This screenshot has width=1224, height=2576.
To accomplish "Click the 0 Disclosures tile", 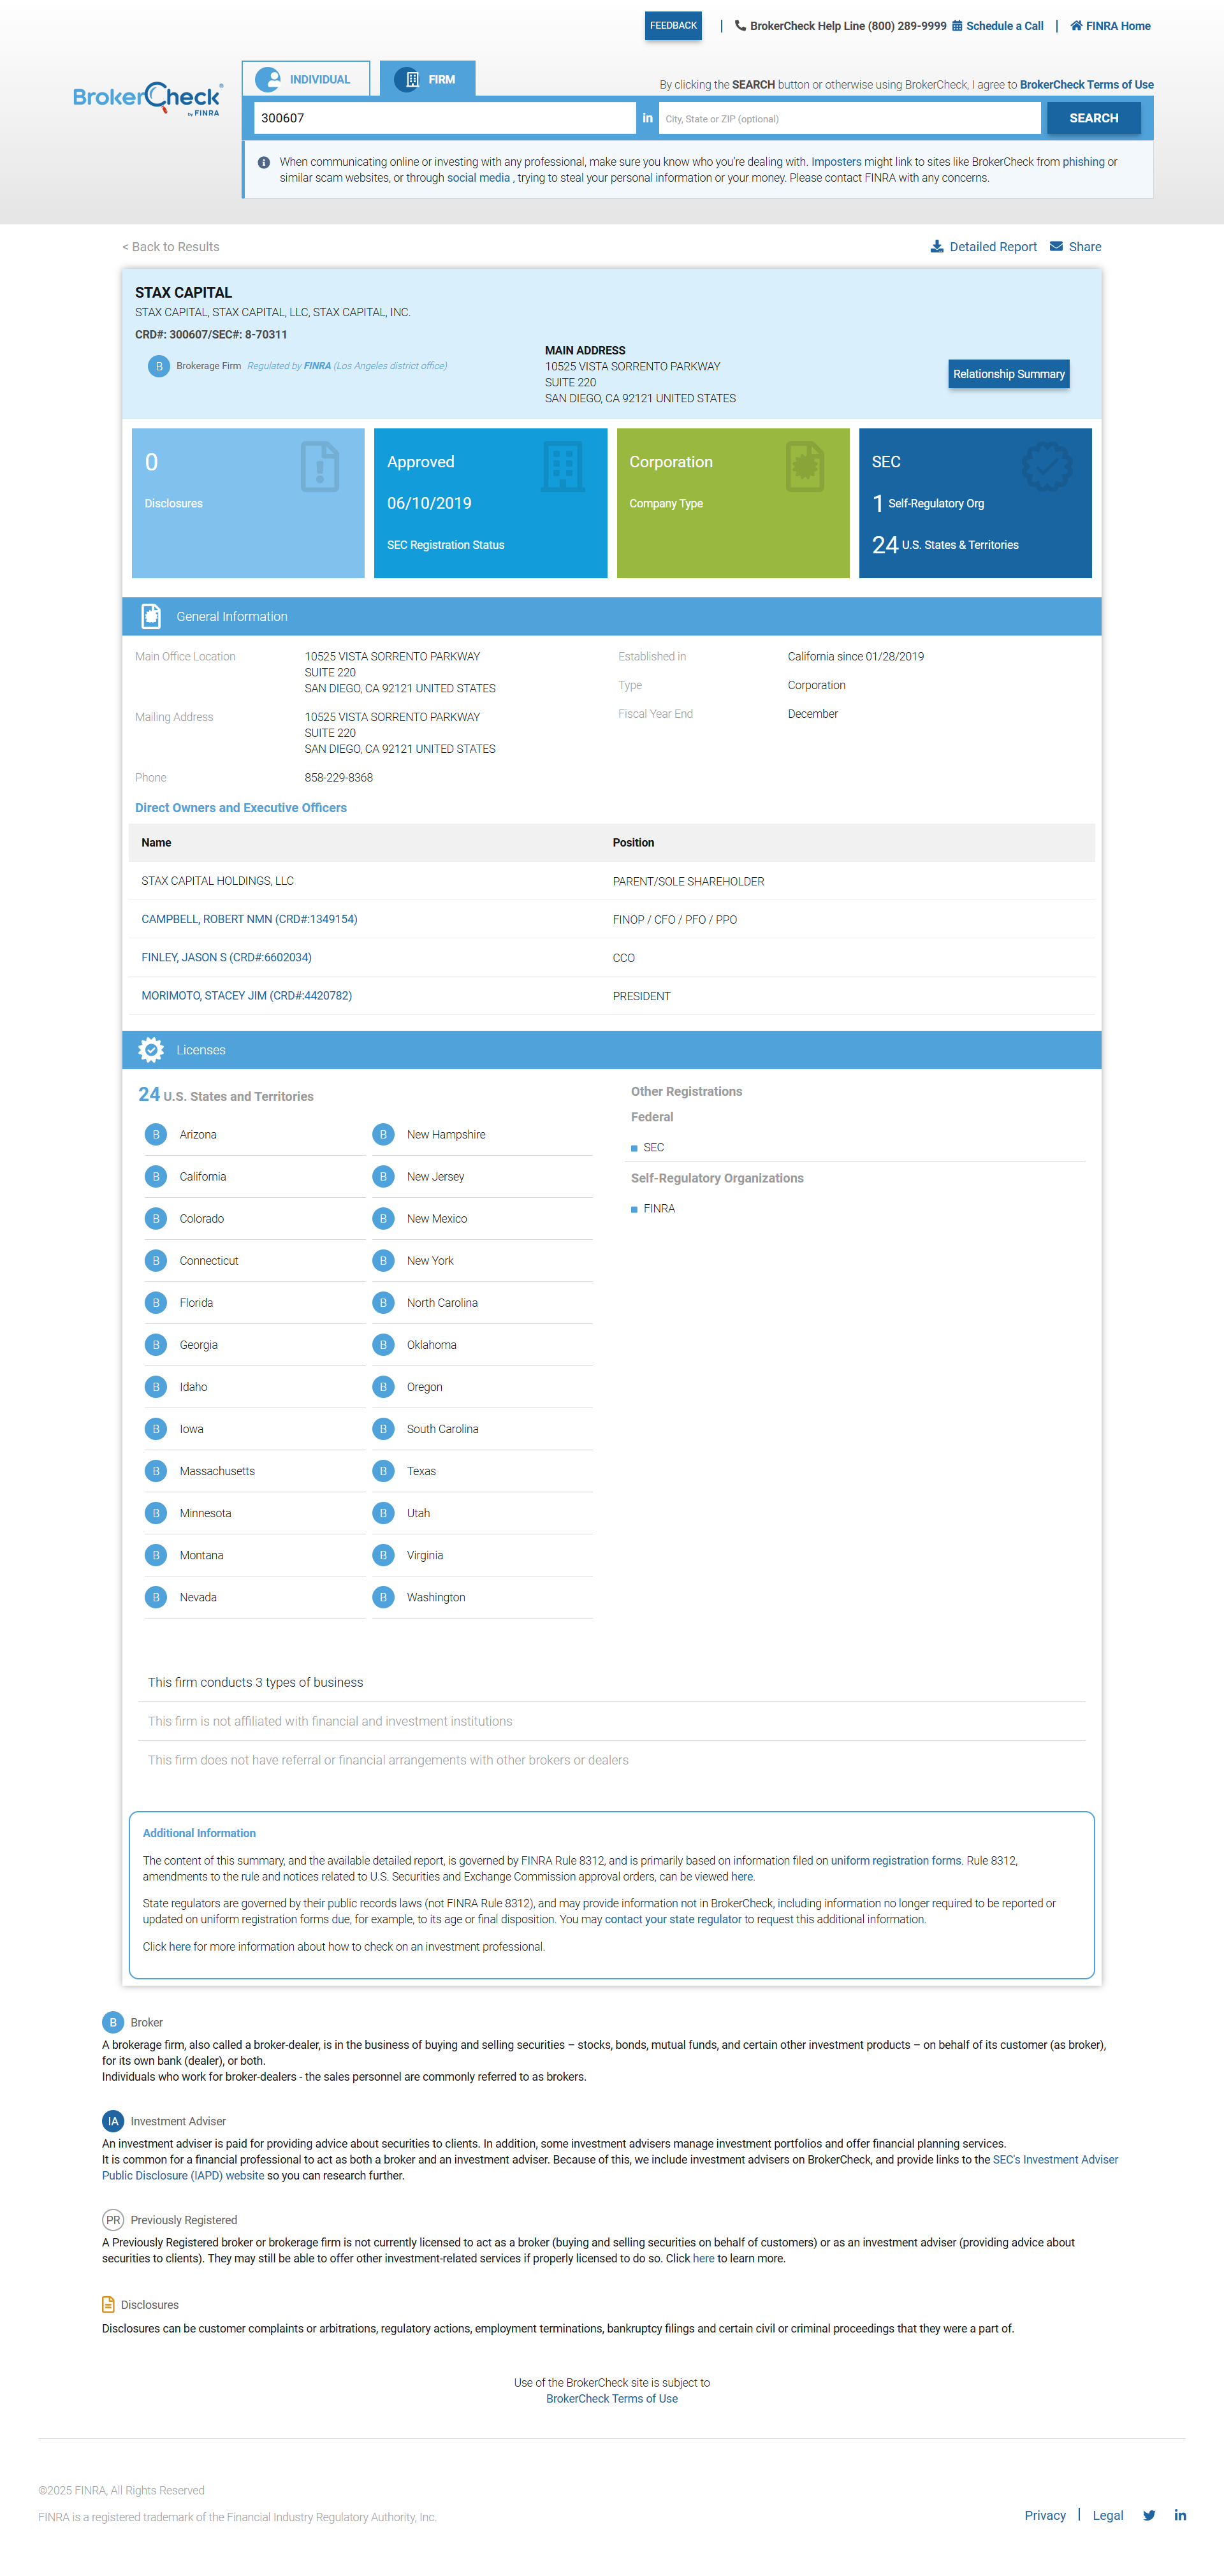I will click(x=248, y=503).
